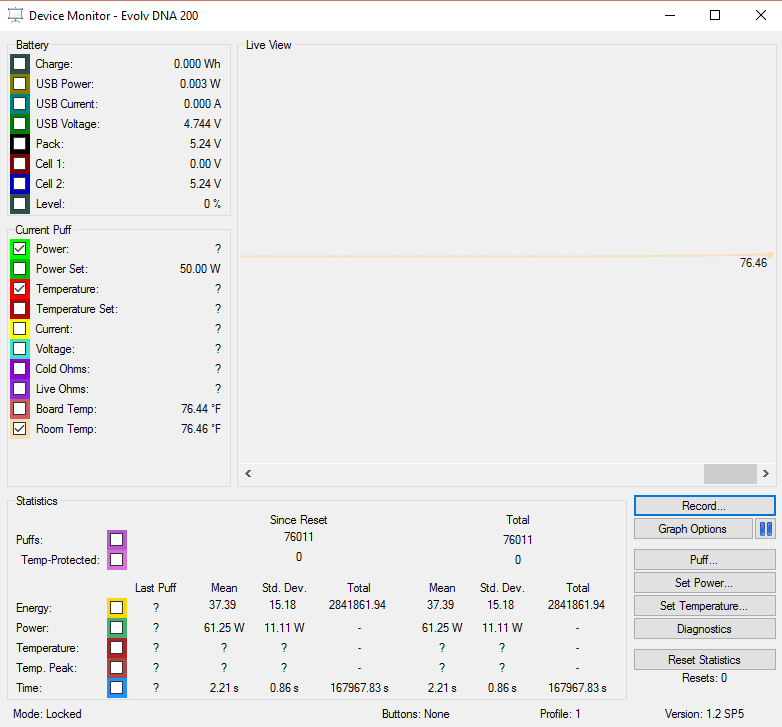Enable the Charge checkbox in Battery
This screenshot has width=782, height=727.
tap(20, 64)
